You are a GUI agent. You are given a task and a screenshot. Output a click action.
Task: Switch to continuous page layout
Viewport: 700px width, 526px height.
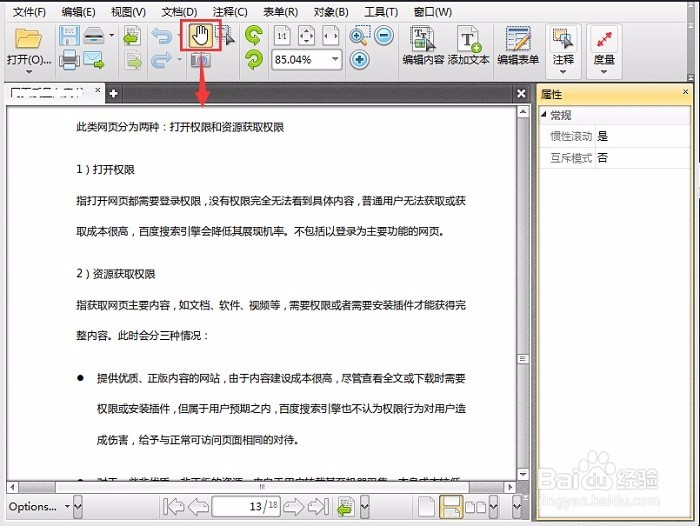click(x=451, y=507)
